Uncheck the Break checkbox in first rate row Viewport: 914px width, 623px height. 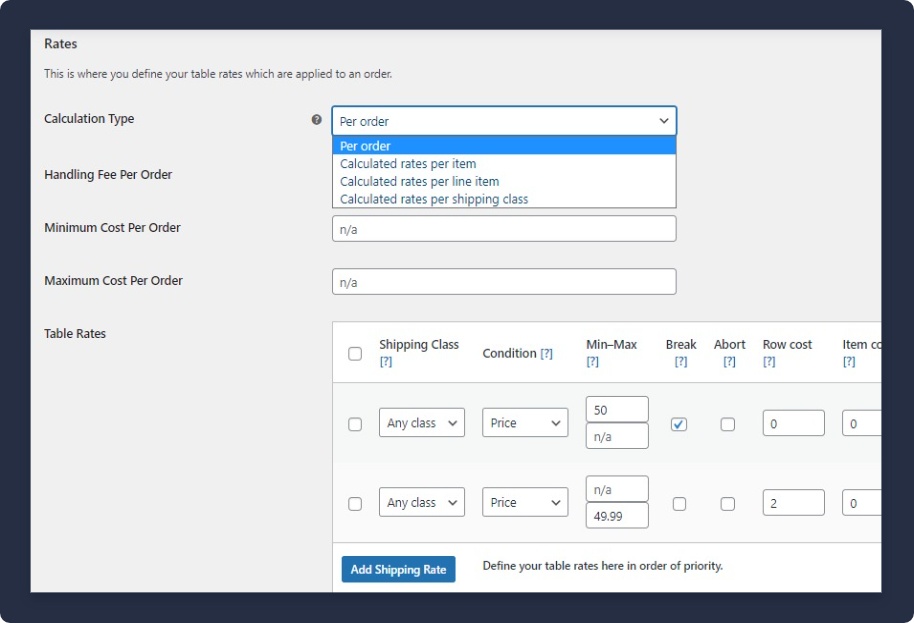pos(679,424)
